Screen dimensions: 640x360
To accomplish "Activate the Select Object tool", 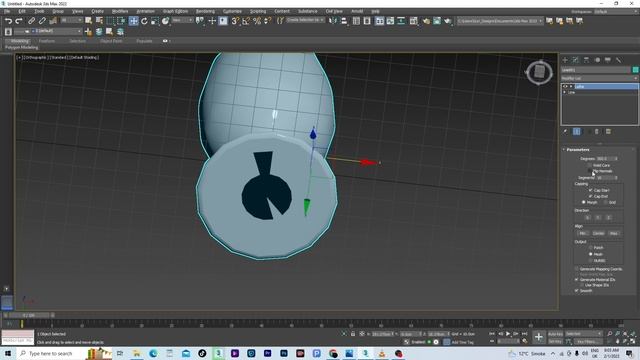I will pyautogui.click(x=89, y=21).
